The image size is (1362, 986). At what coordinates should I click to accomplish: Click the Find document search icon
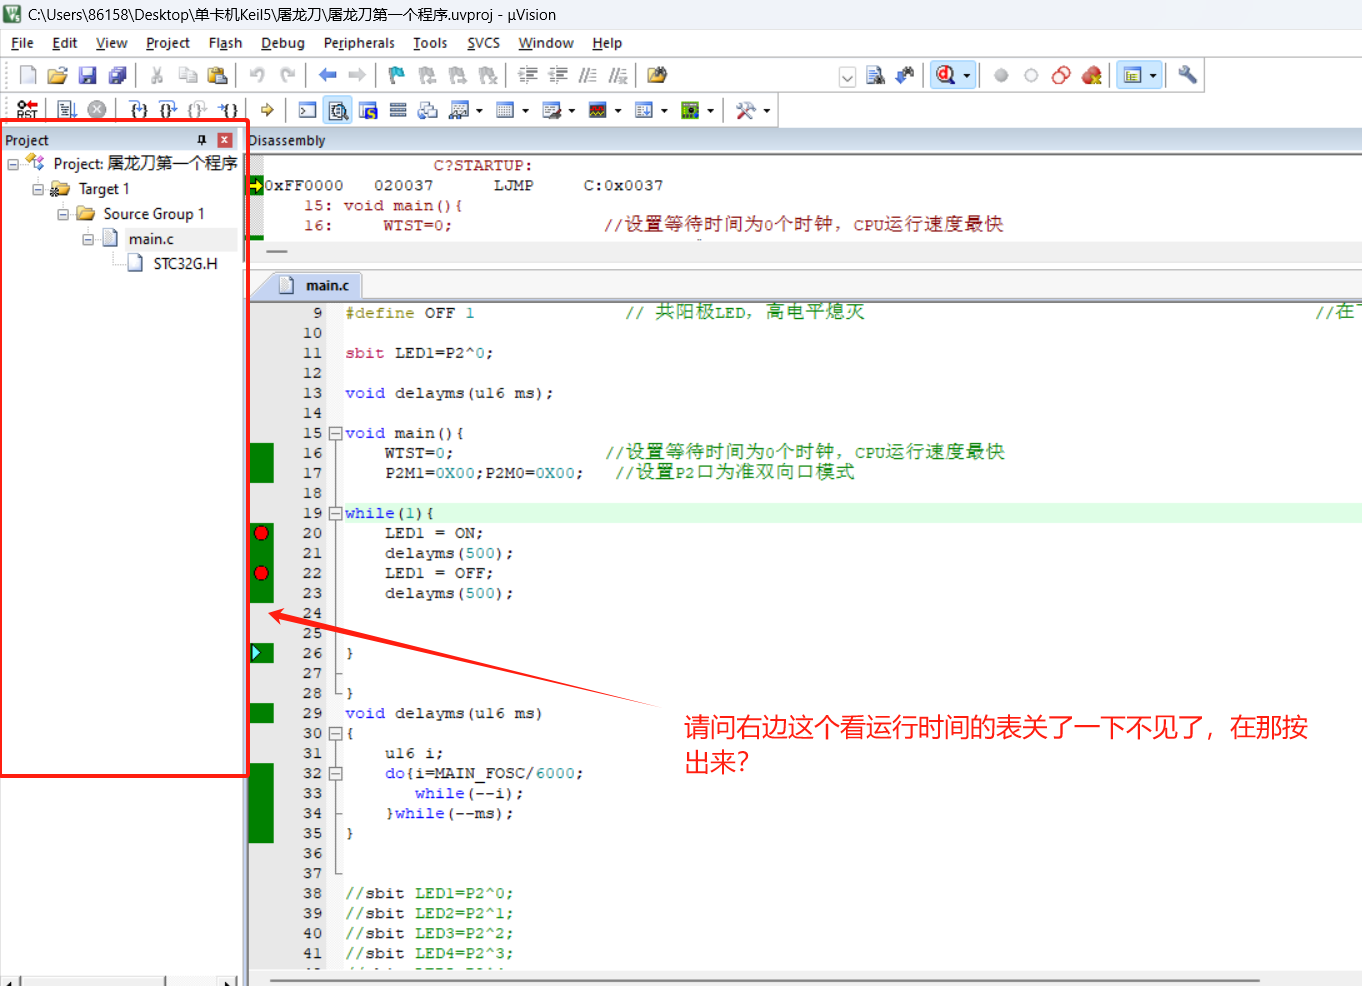(875, 75)
